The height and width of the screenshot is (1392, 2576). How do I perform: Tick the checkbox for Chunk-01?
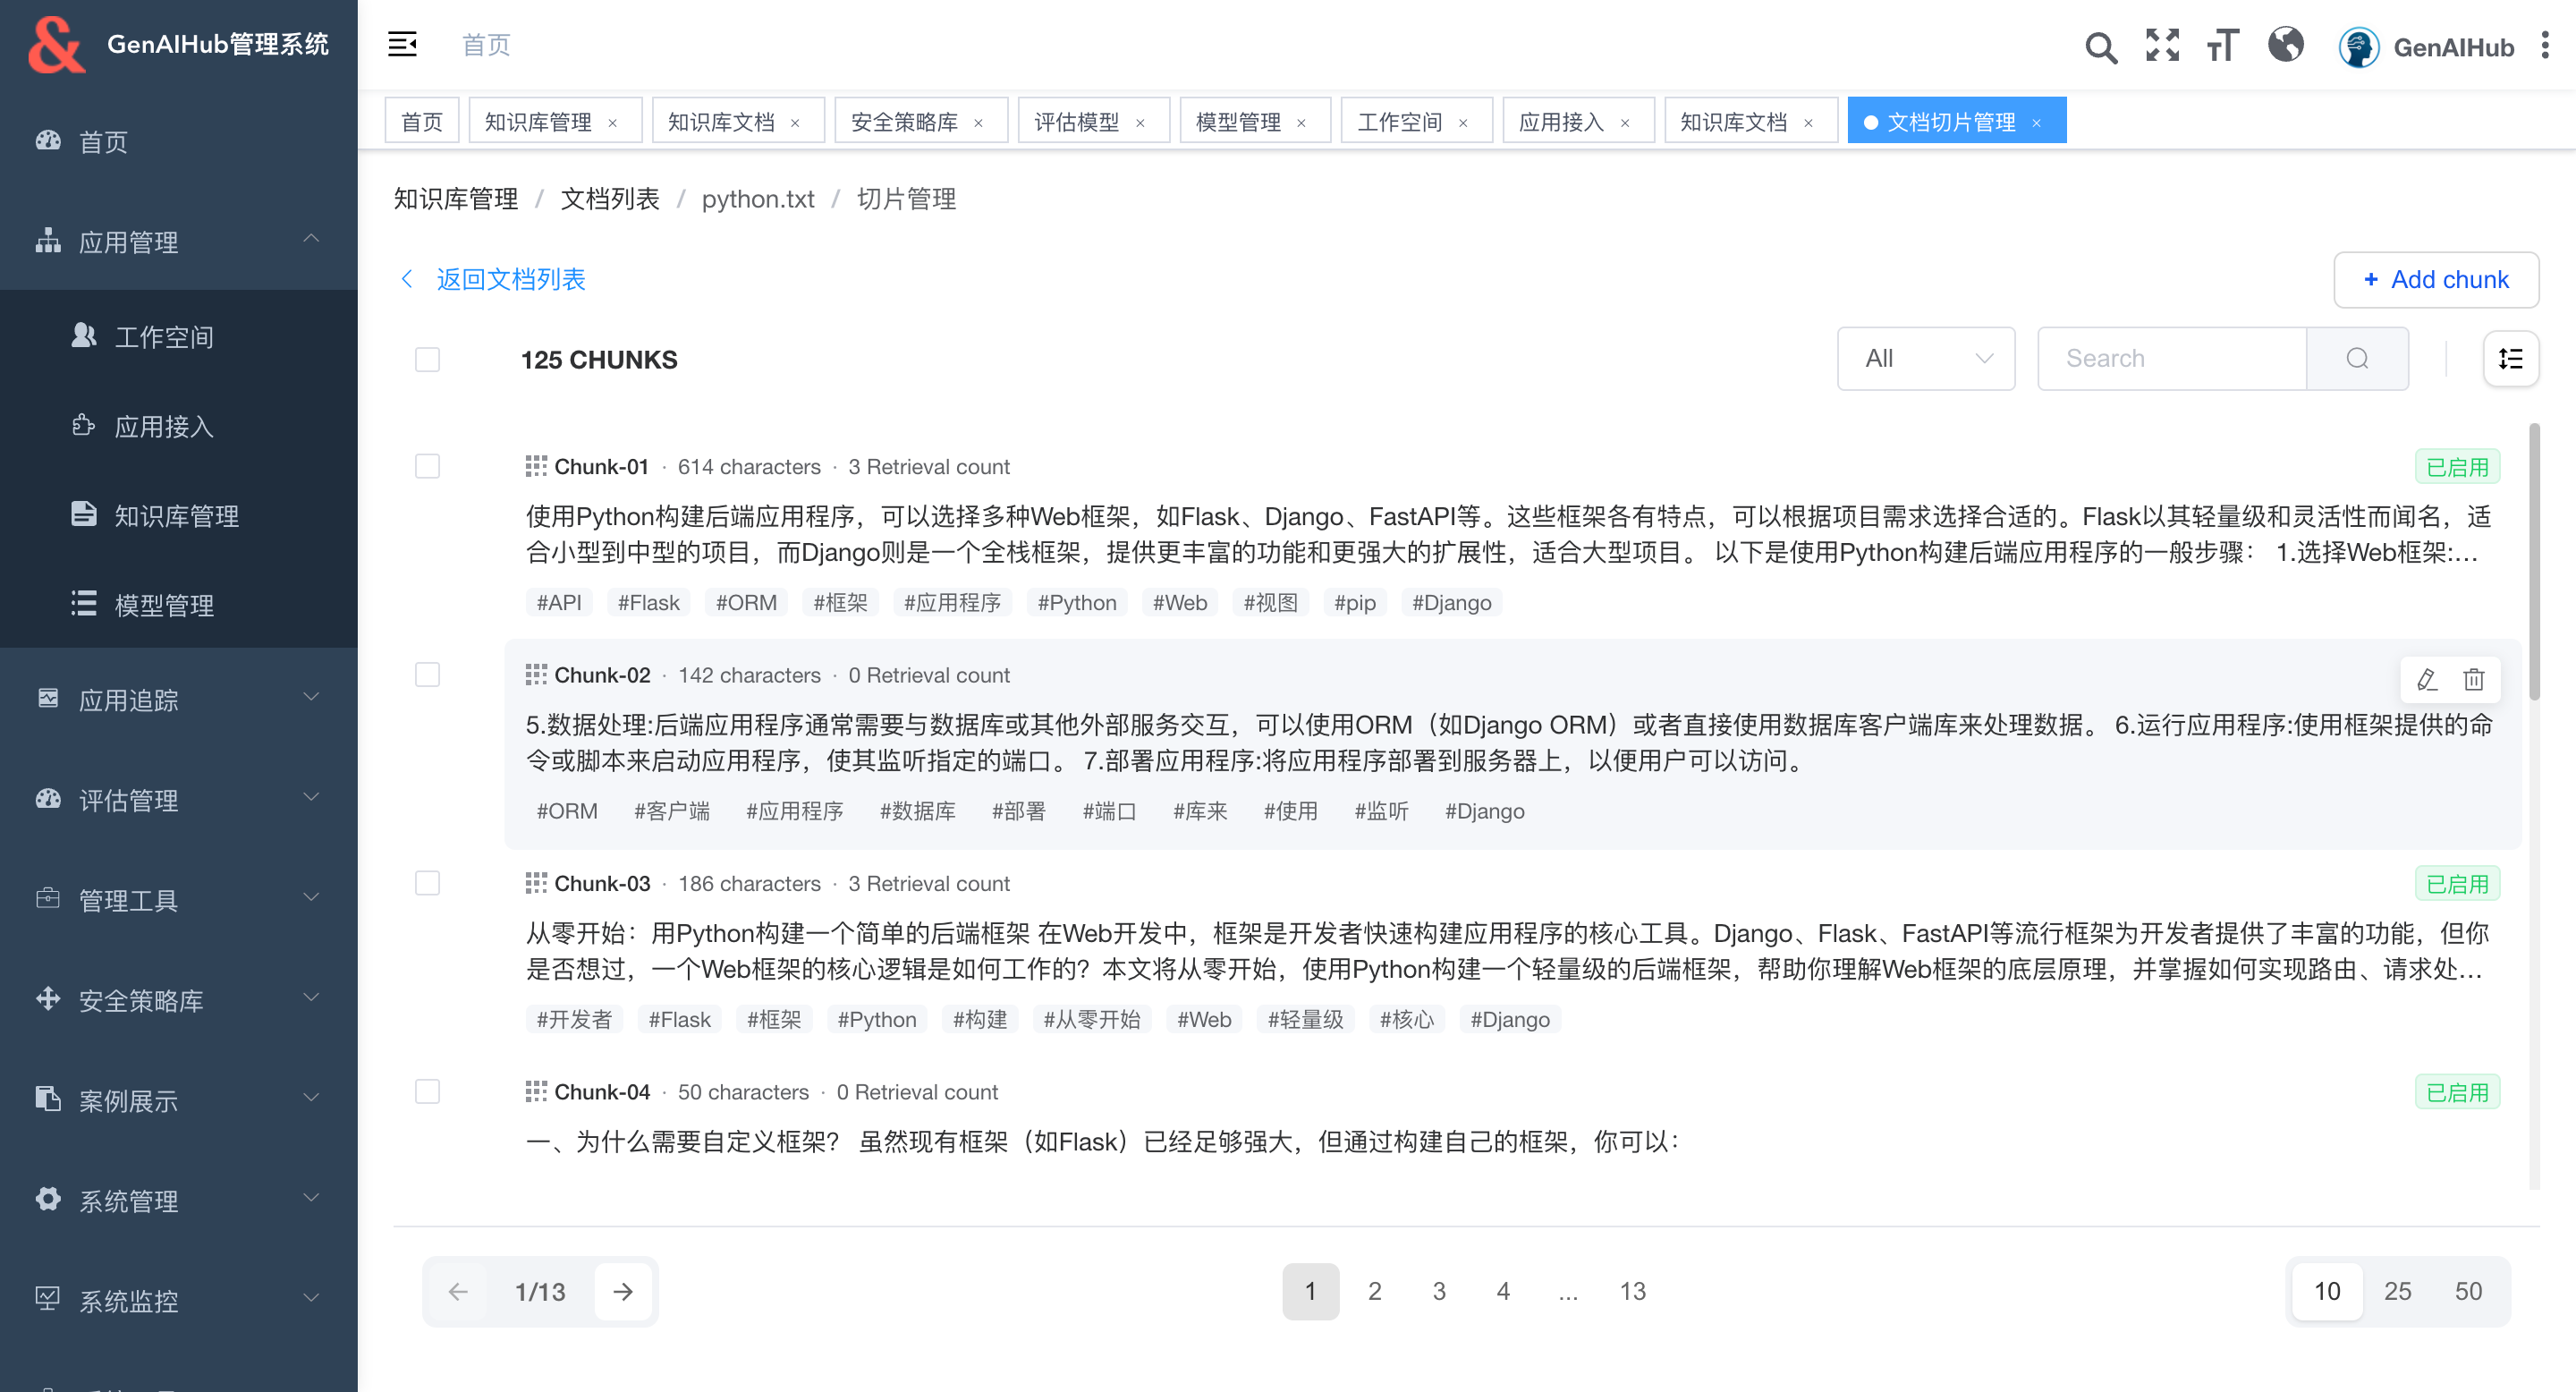point(427,467)
